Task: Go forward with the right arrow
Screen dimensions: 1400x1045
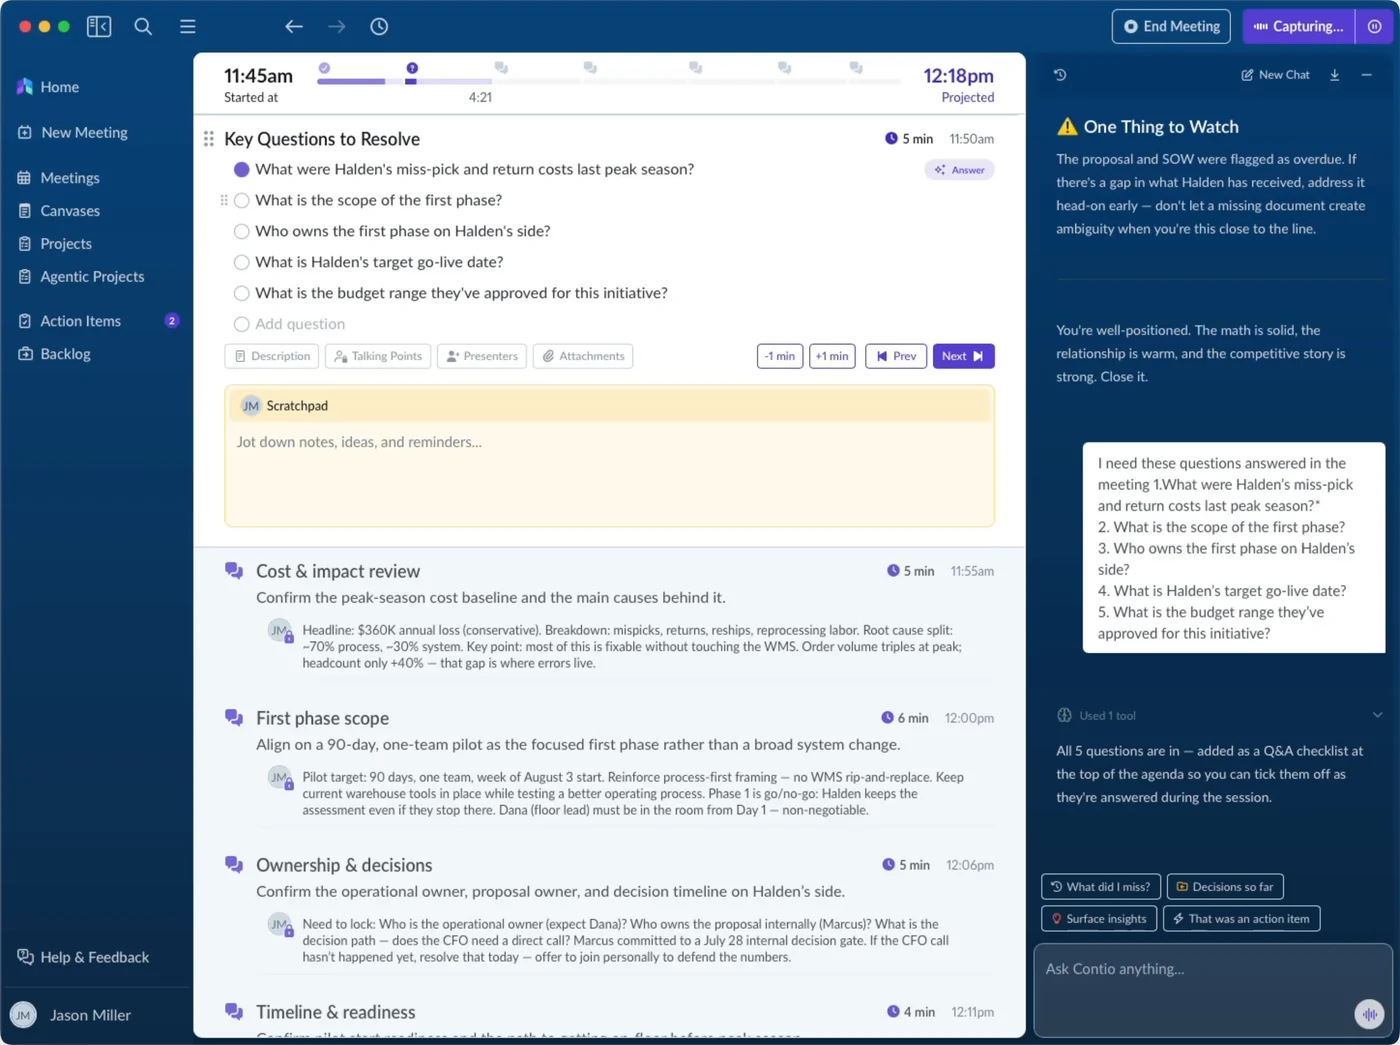Action: (x=336, y=27)
